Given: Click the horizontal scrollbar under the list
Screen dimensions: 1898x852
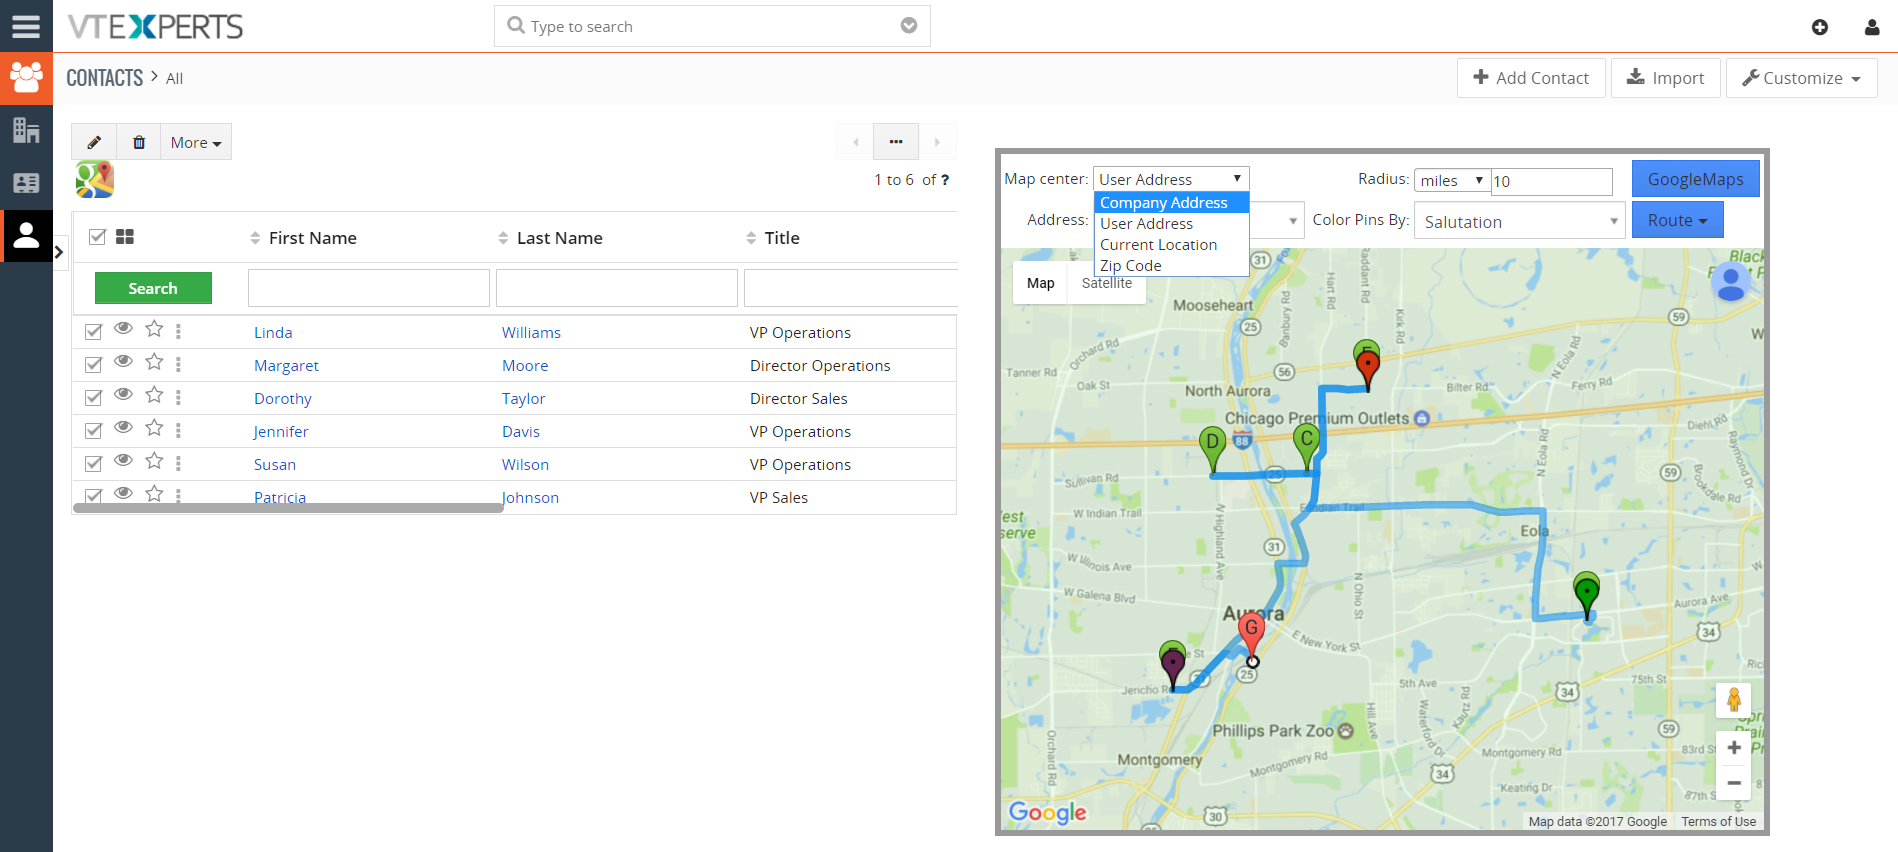Looking at the screenshot, I should tap(288, 508).
